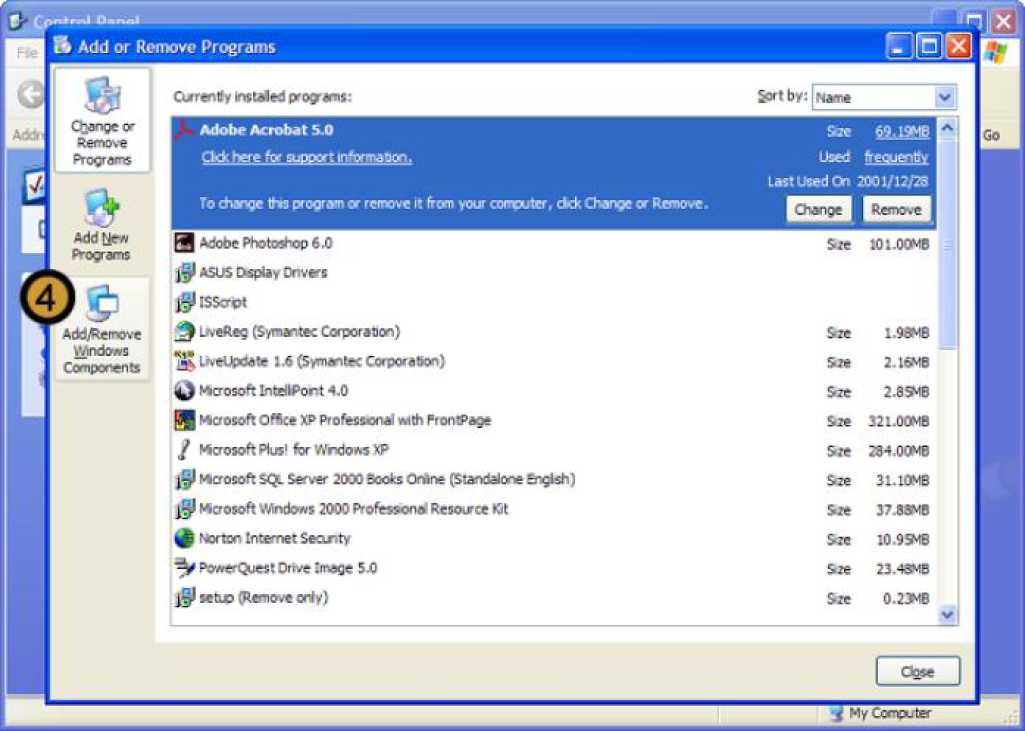The image size is (1025, 731).
Task: Select the Microsoft Plus! for Windows XP icon
Action: (x=184, y=450)
